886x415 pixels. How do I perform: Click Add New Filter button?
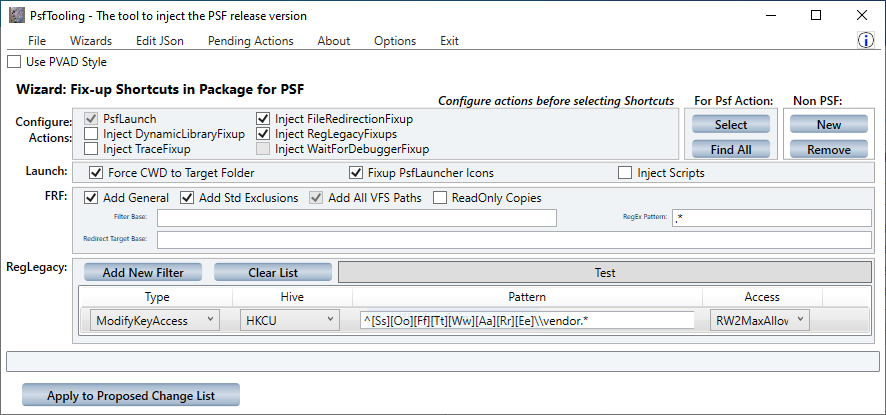click(143, 273)
